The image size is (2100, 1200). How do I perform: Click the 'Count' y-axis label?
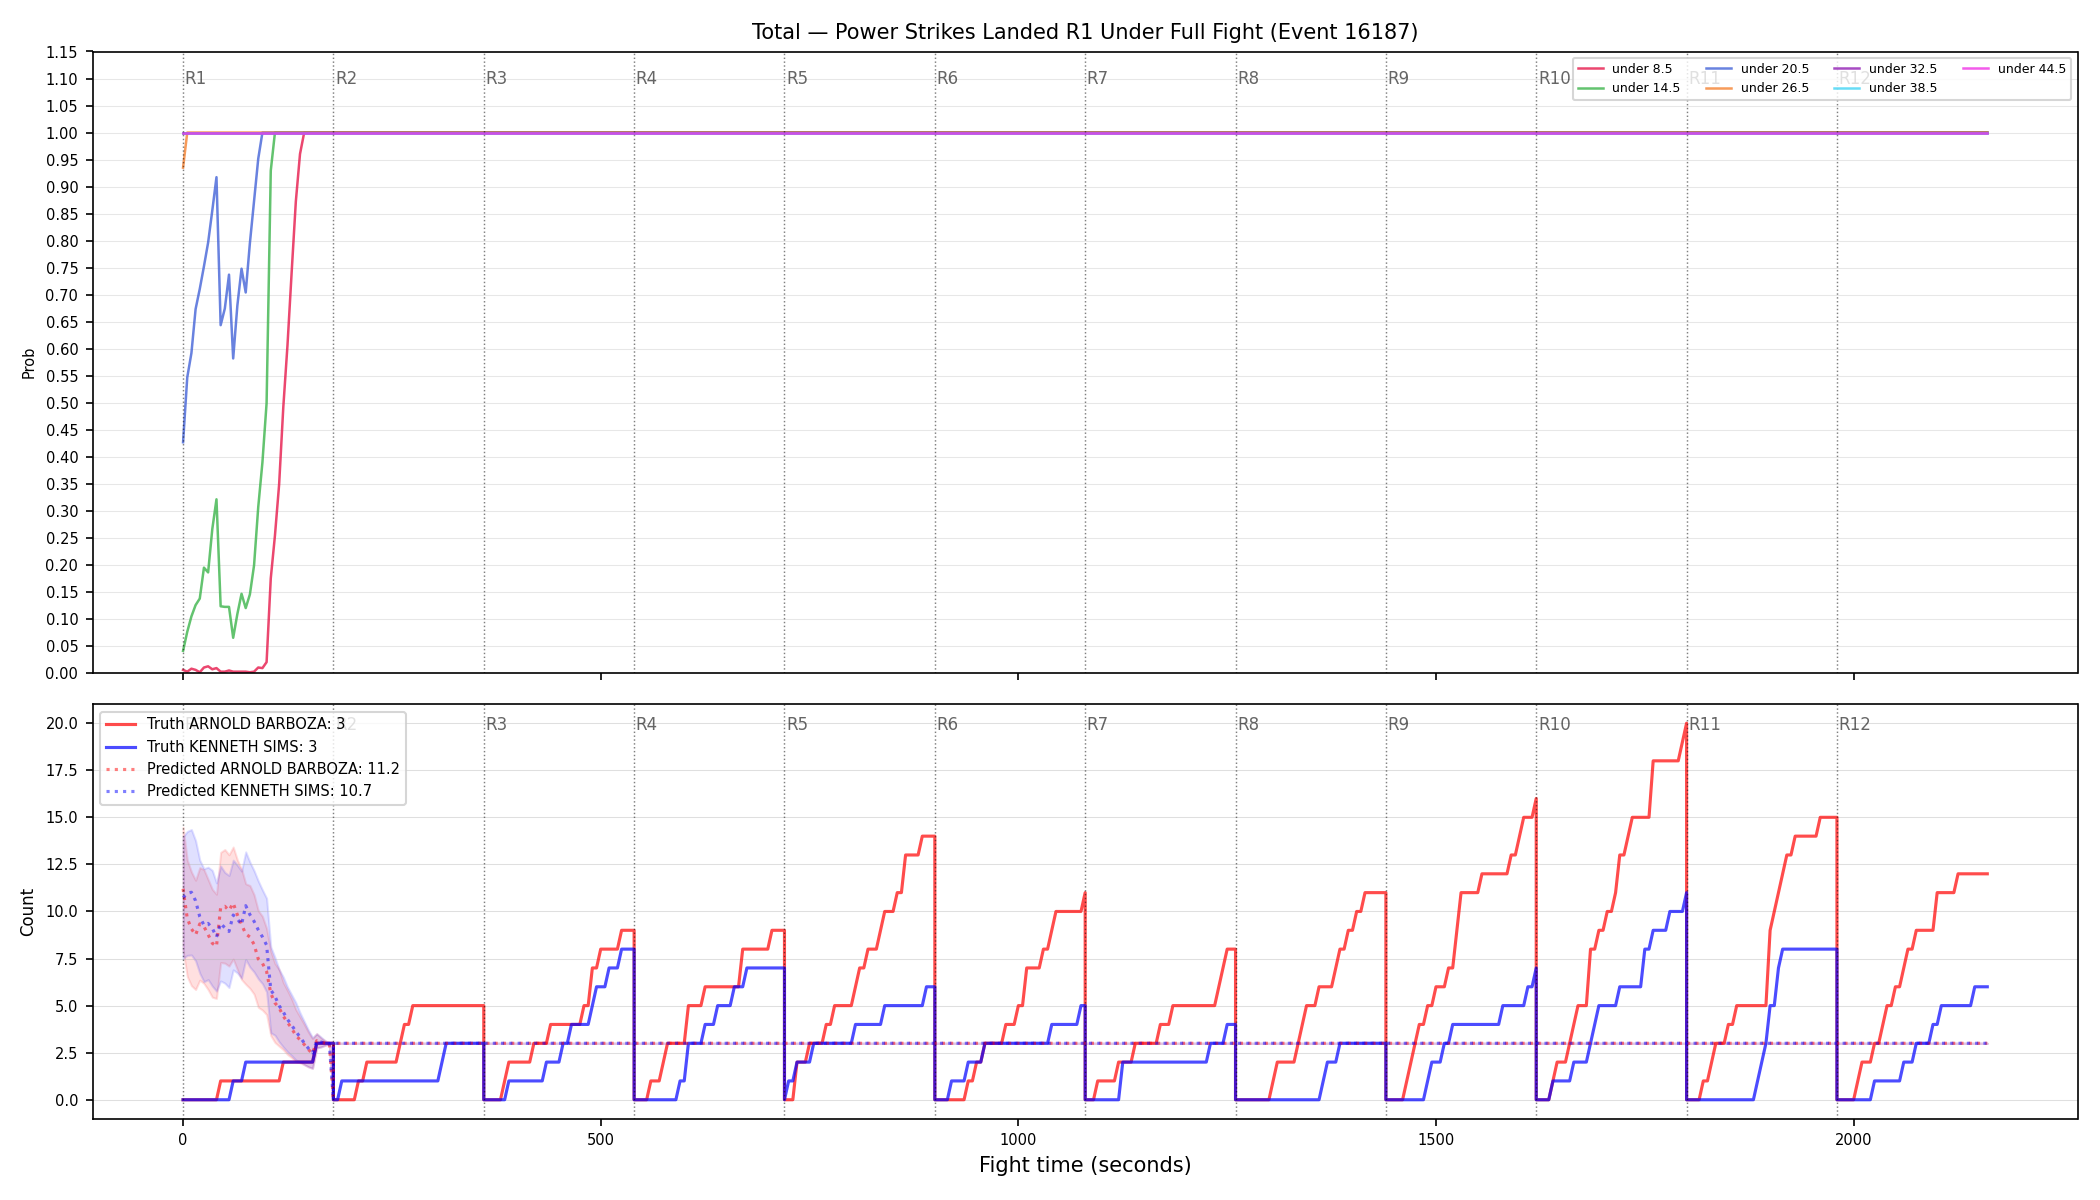(27, 912)
